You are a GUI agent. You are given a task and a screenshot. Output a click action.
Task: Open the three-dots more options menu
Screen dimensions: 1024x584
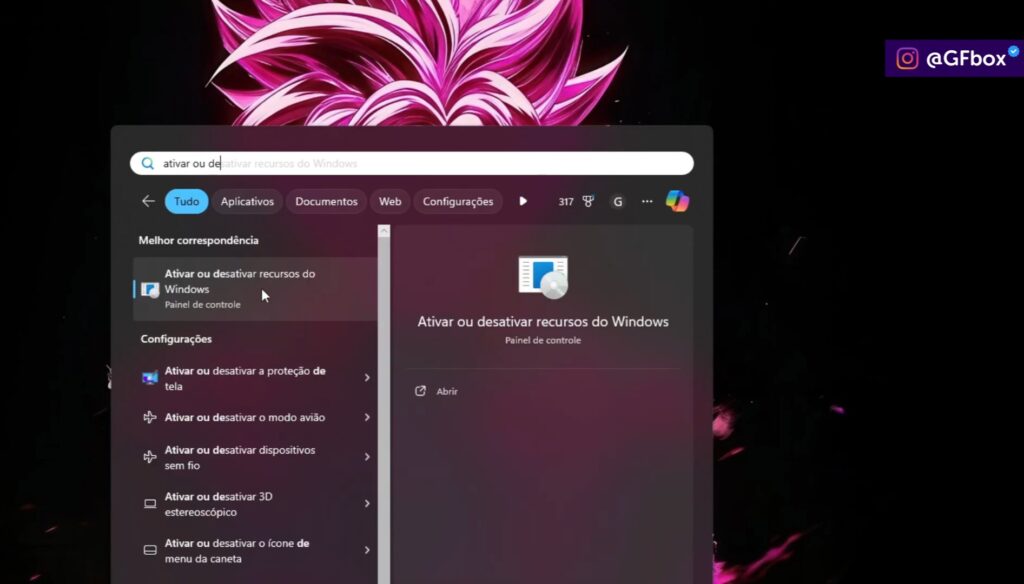tap(647, 201)
